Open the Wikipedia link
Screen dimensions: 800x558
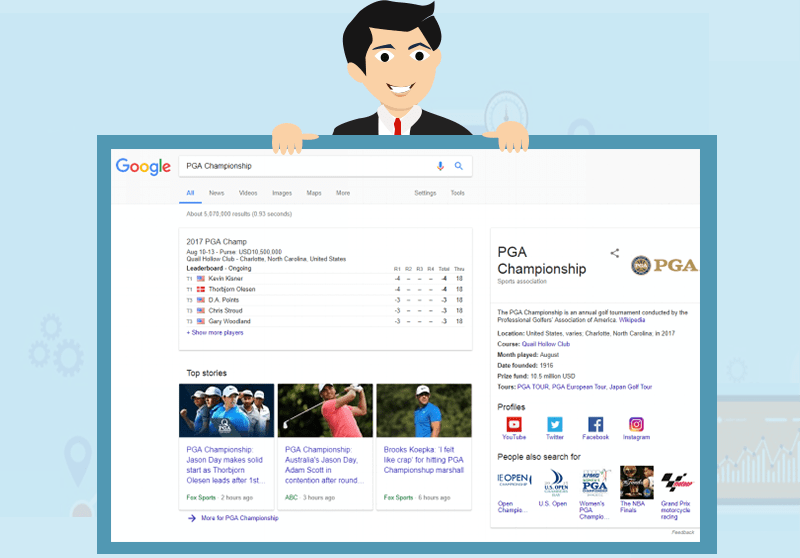coord(632,320)
